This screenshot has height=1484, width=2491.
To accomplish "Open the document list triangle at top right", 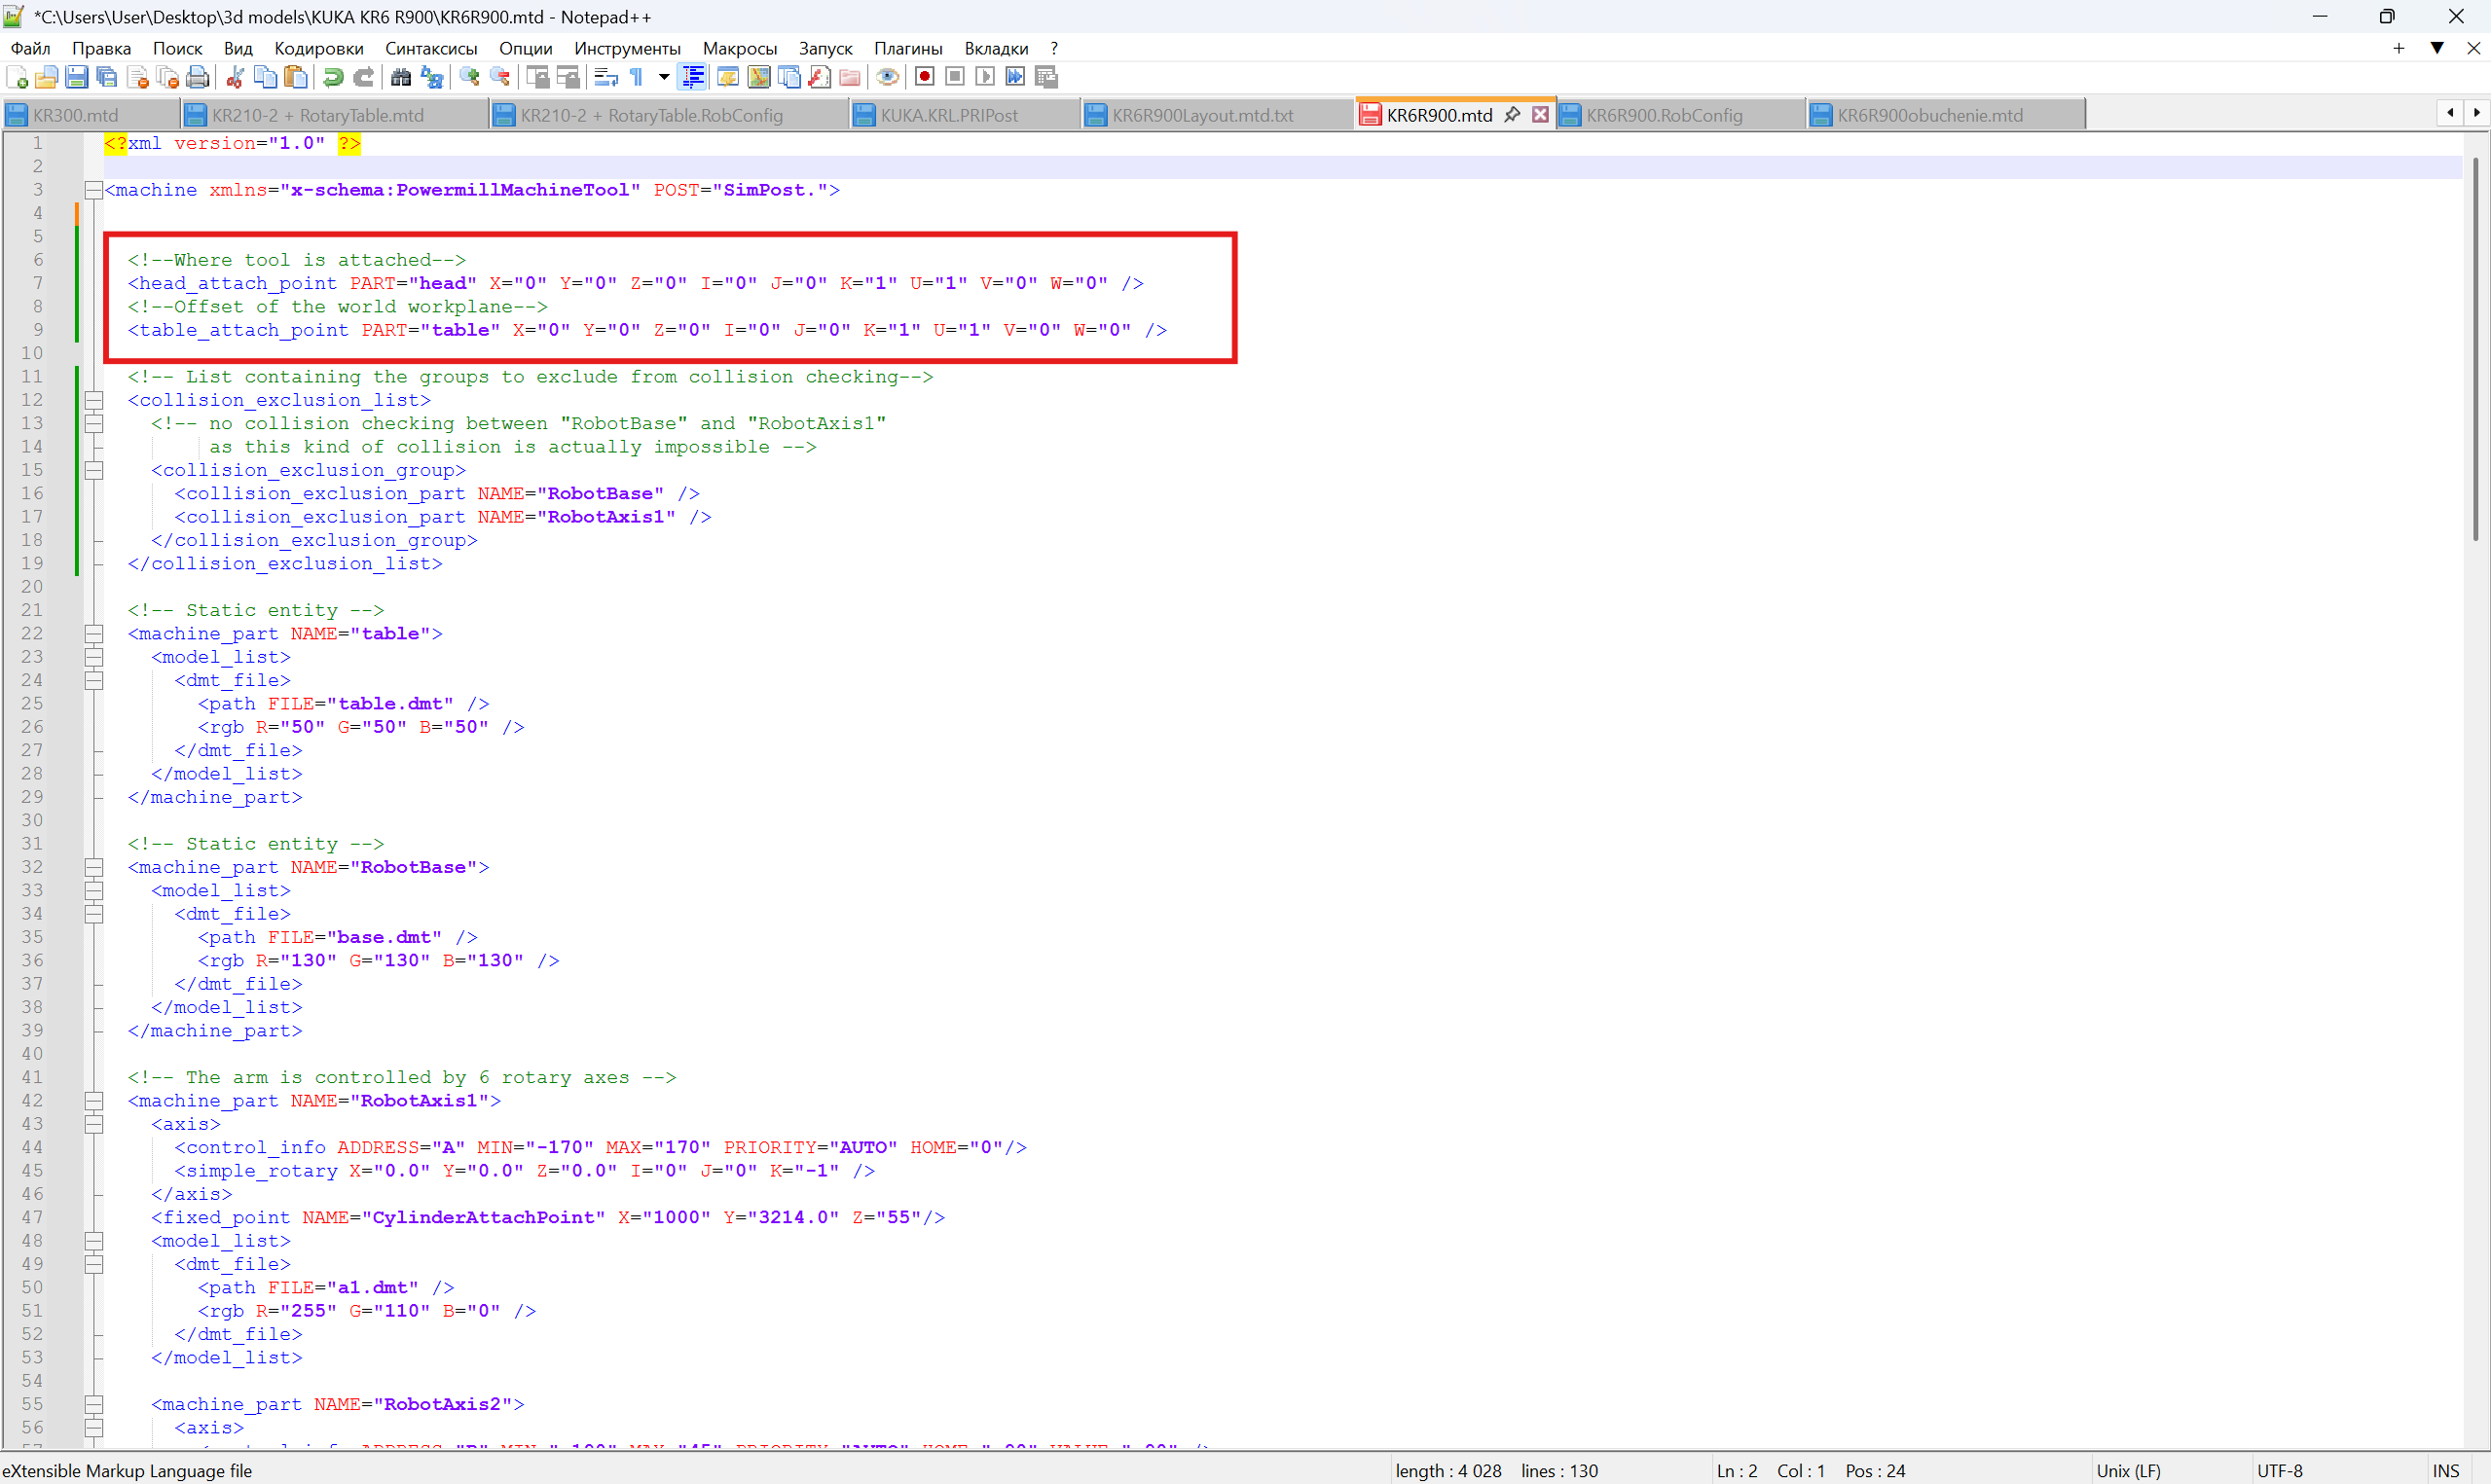I will click(2437, 48).
